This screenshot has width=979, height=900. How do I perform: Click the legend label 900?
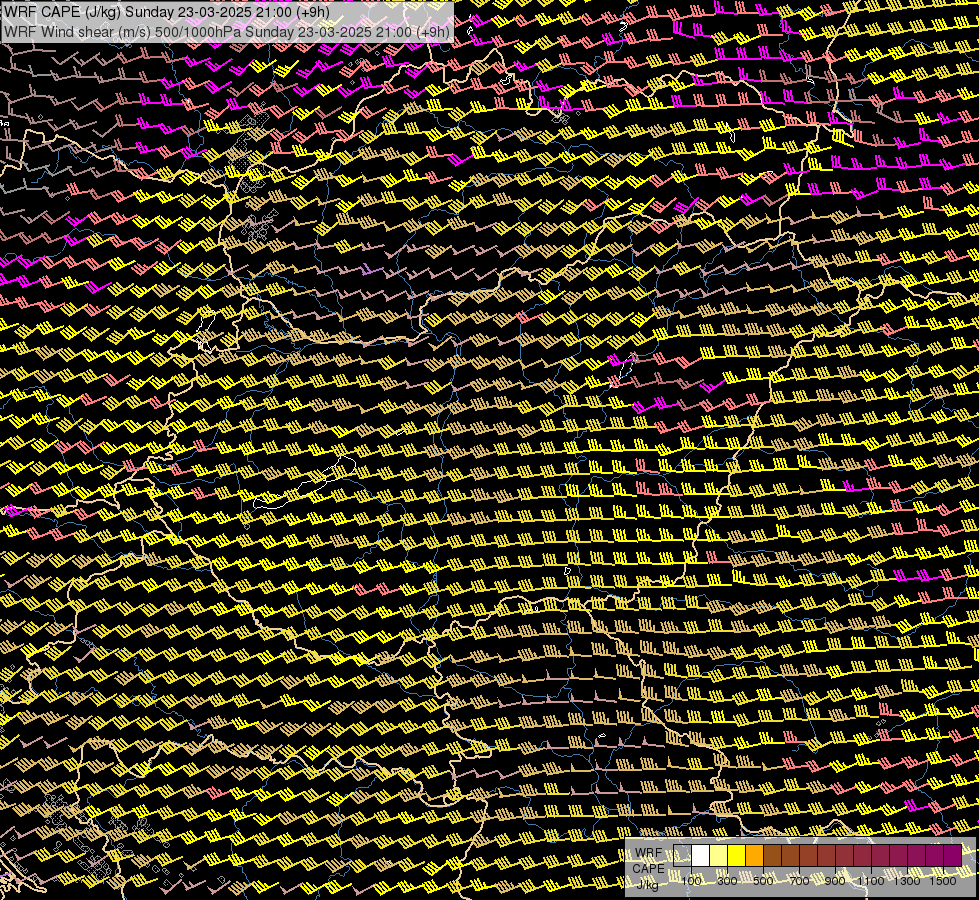click(835, 881)
